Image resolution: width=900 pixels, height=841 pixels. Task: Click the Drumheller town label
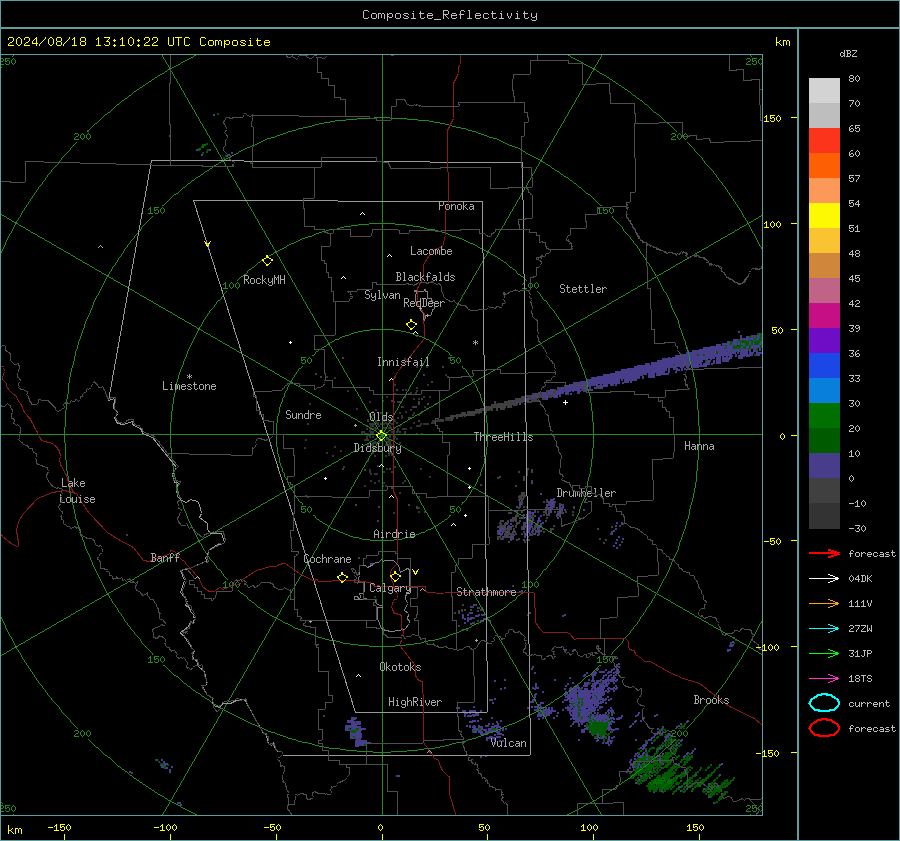pyautogui.click(x=586, y=493)
